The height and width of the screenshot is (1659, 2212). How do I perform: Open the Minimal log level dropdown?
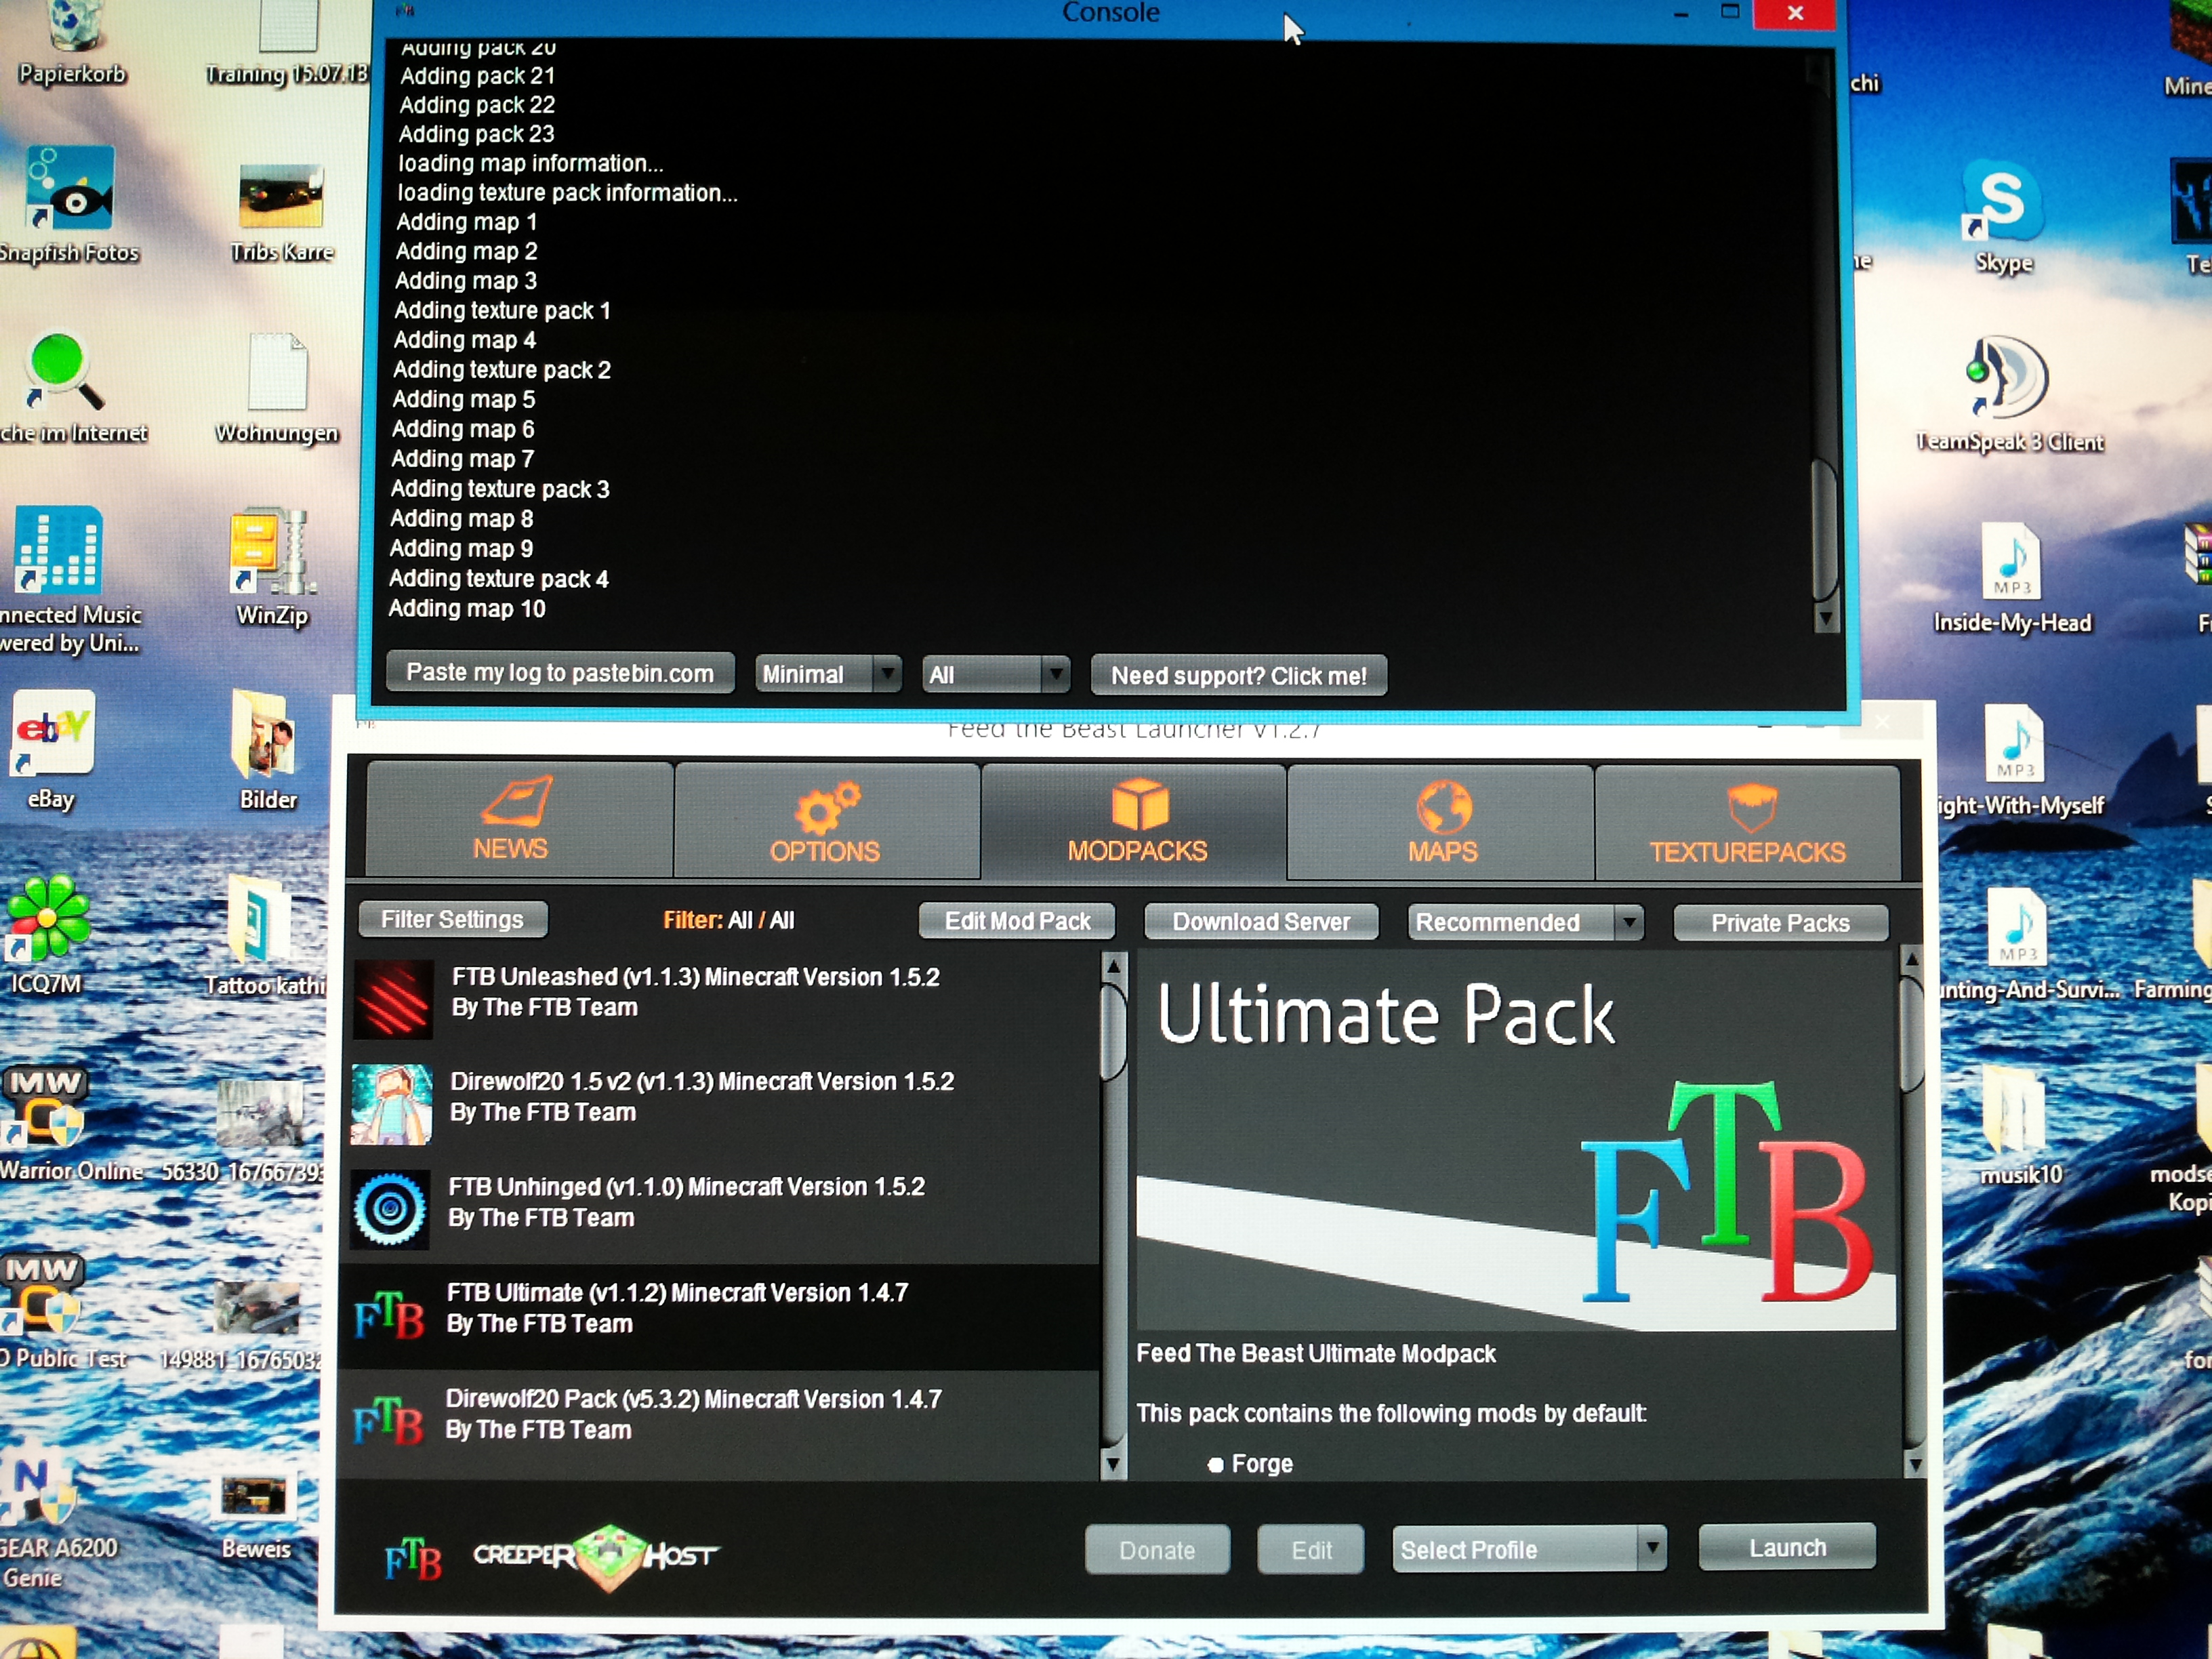point(828,674)
